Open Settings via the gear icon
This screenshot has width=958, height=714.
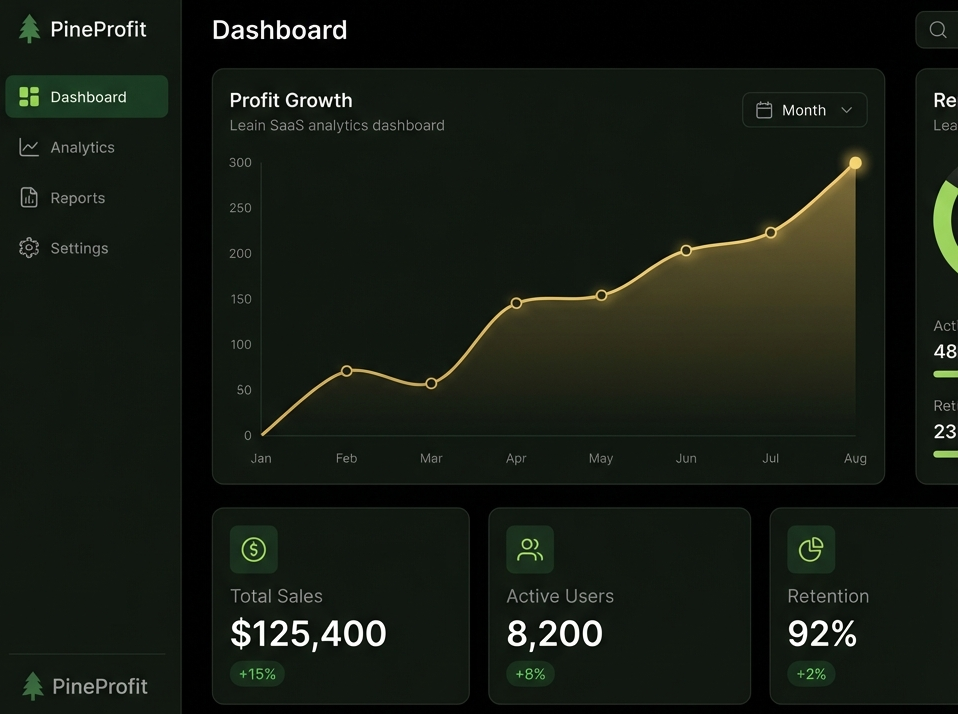tap(27, 247)
